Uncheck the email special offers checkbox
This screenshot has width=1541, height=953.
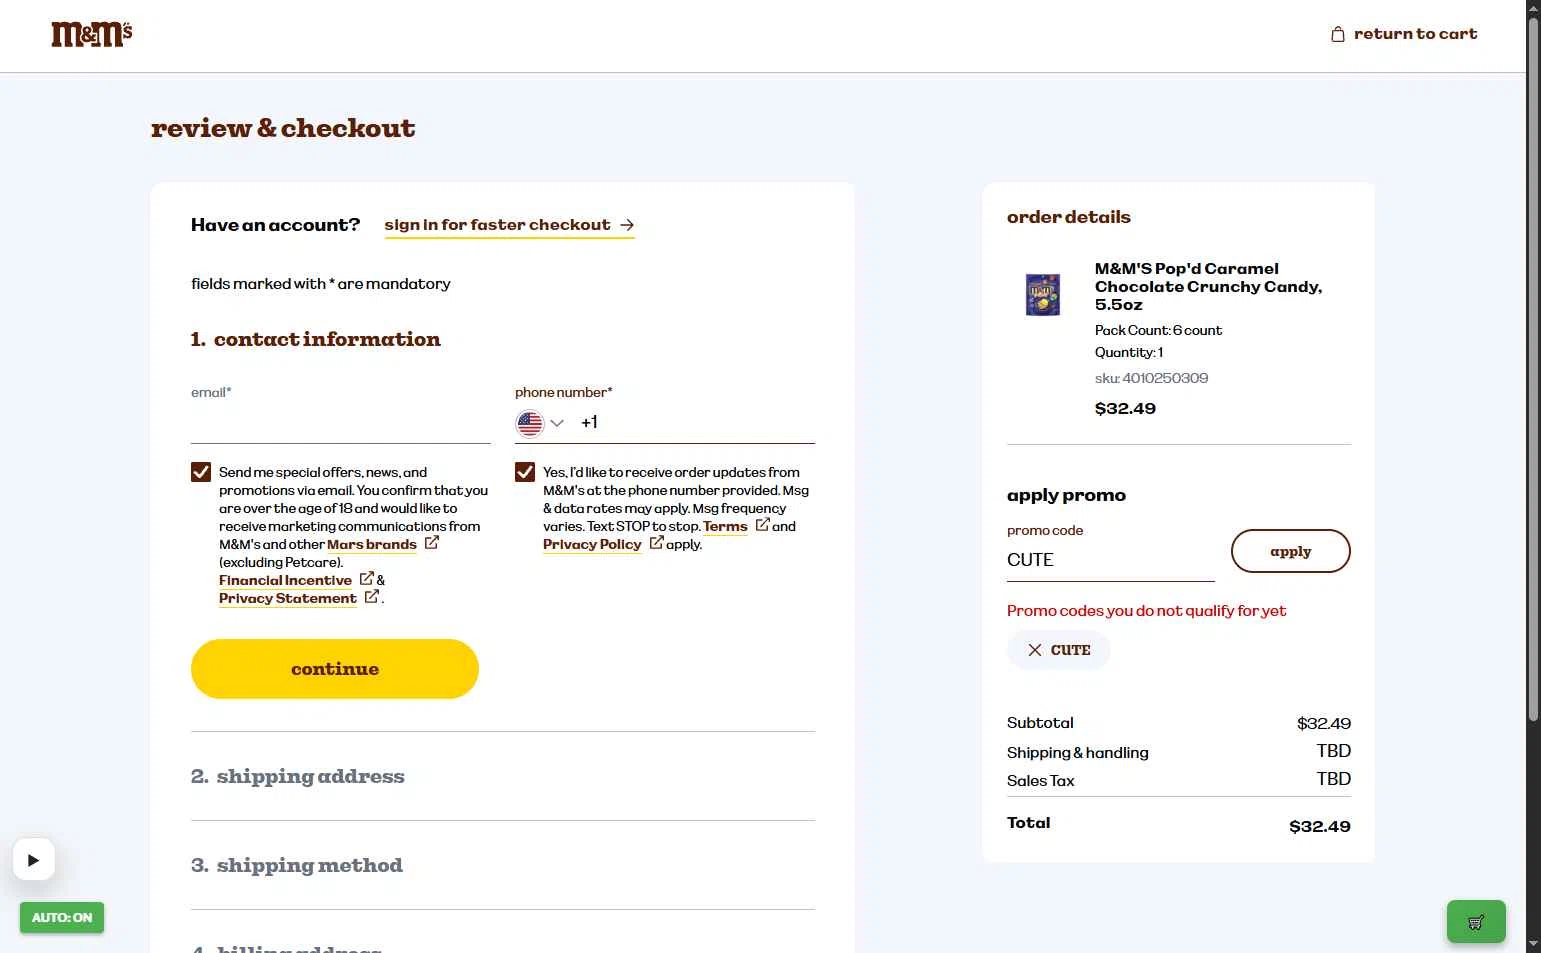pyautogui.click(x=201, y=472)
